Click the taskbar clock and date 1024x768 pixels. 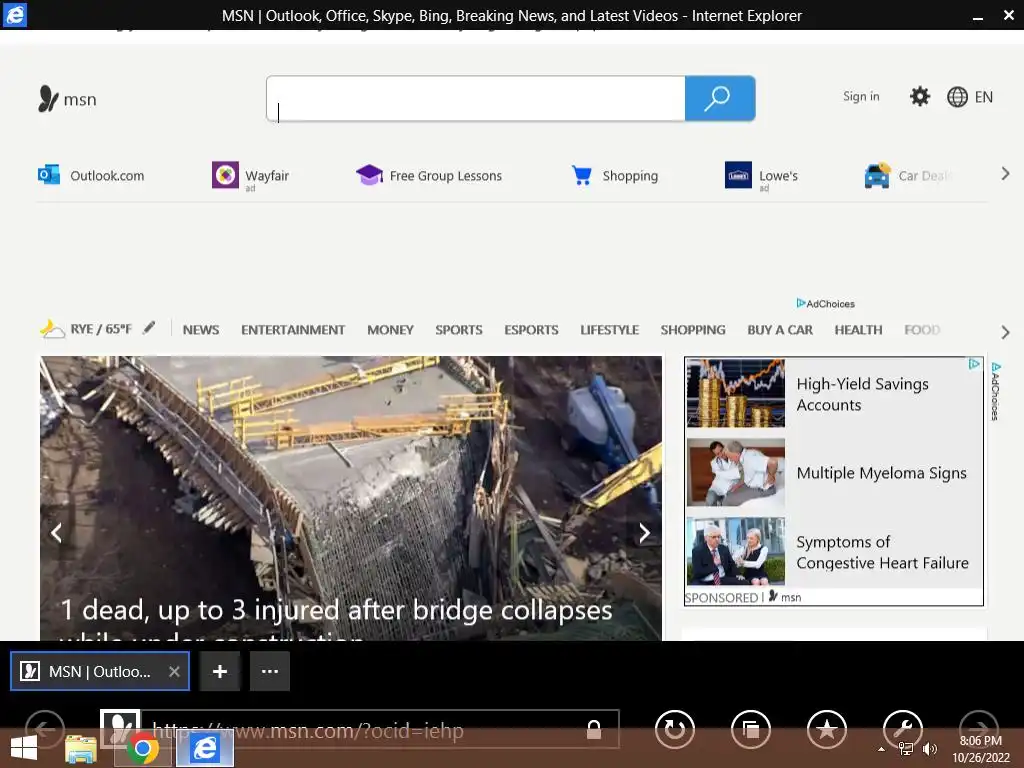[980, 749]
